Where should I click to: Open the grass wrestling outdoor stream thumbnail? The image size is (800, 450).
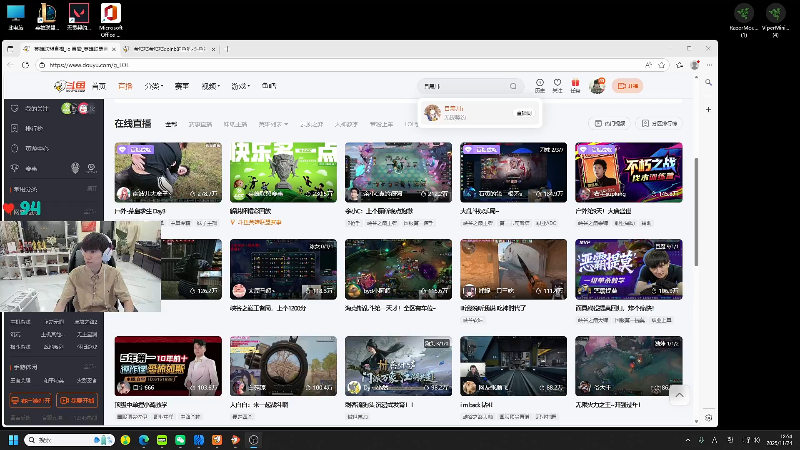168,172
